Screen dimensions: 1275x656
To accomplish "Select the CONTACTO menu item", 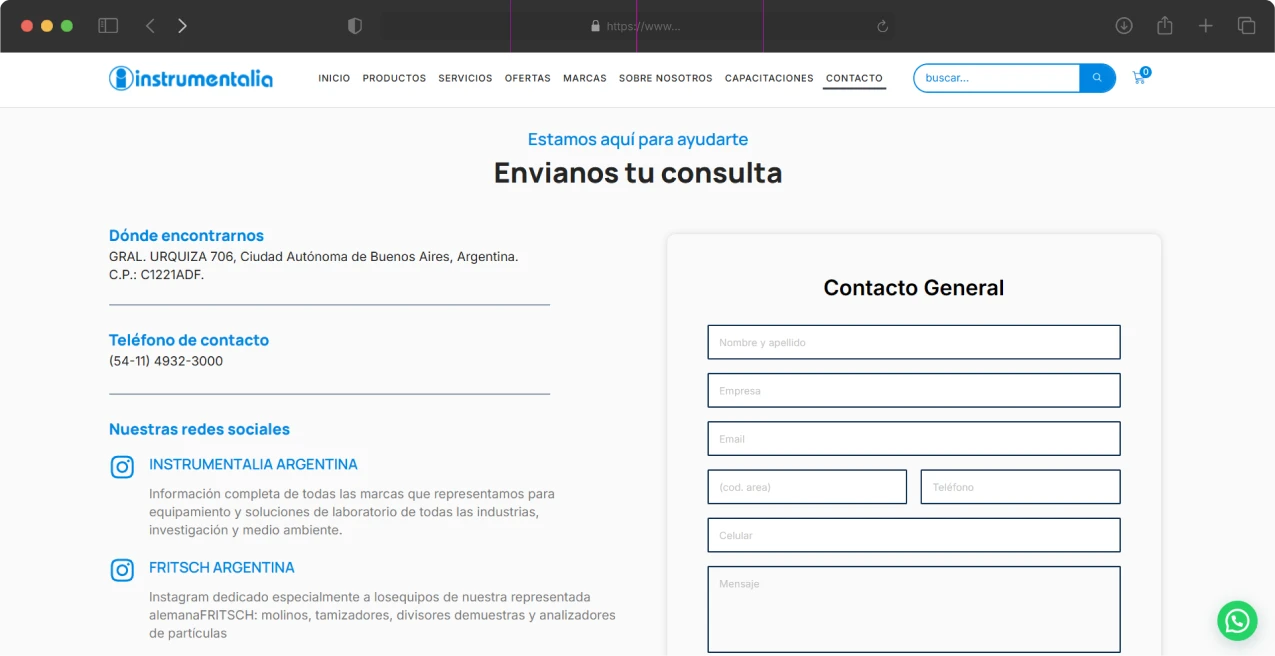I will 854,78.
